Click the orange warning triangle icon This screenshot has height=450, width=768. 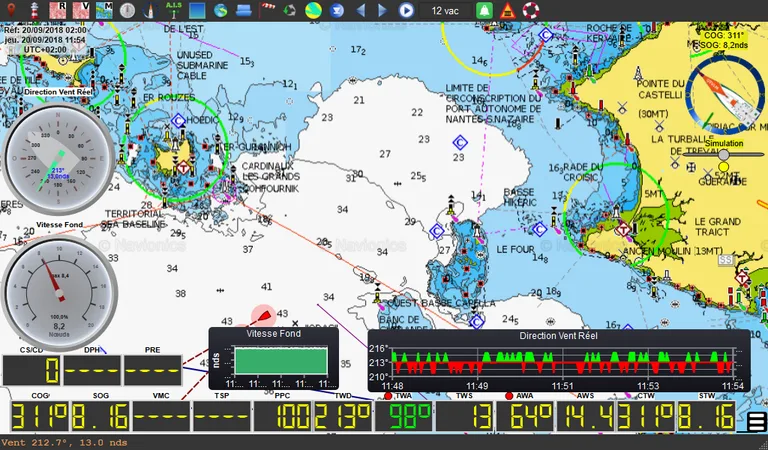pos(507,10)
